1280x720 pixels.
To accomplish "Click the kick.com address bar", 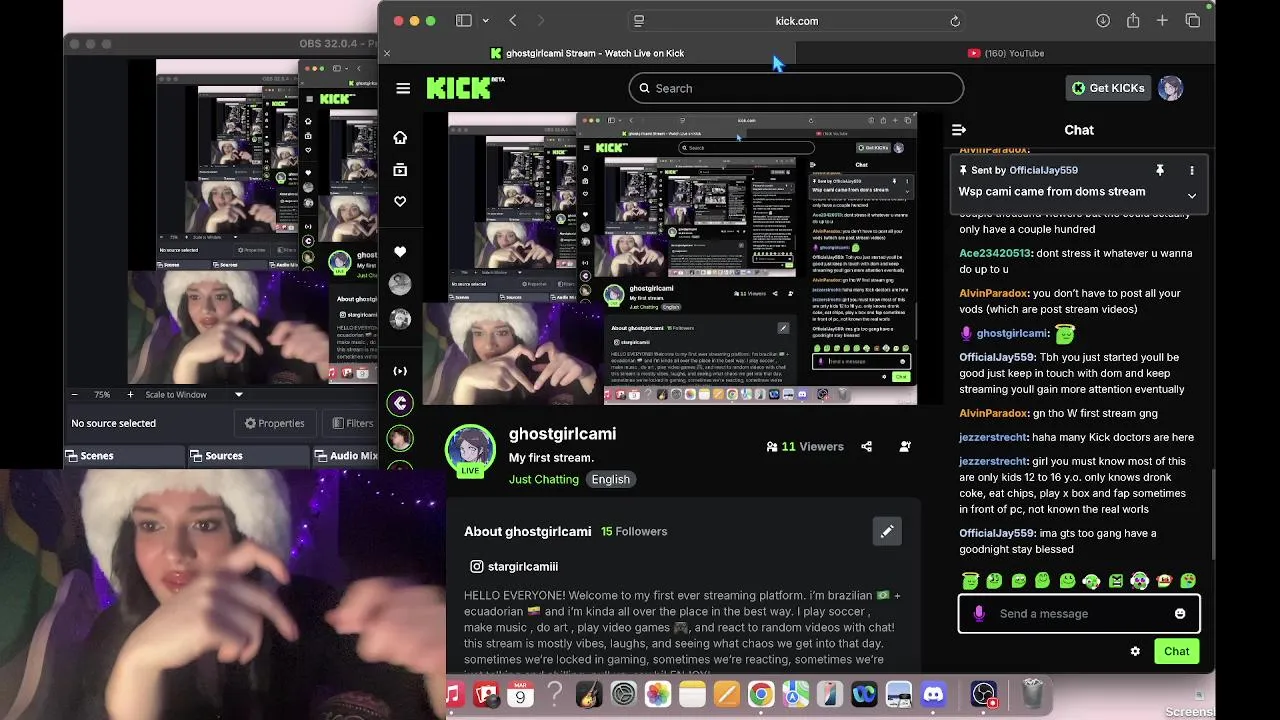I will coord(797,20).
